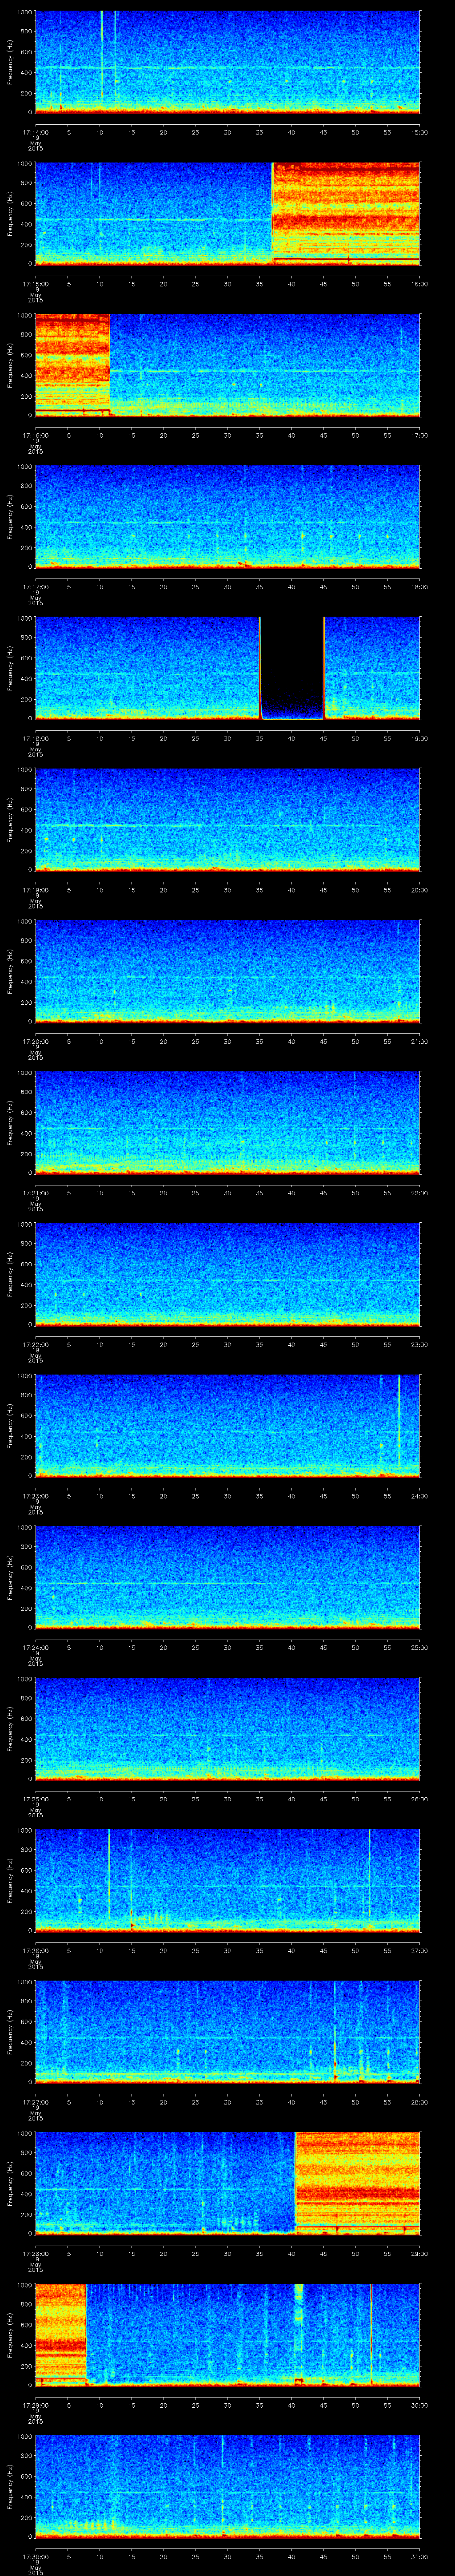This screenshot has height=2576, width=455.
Task: Click the red noise block in the 17:16:00 spectrogram
Action: tap(72, 365)
